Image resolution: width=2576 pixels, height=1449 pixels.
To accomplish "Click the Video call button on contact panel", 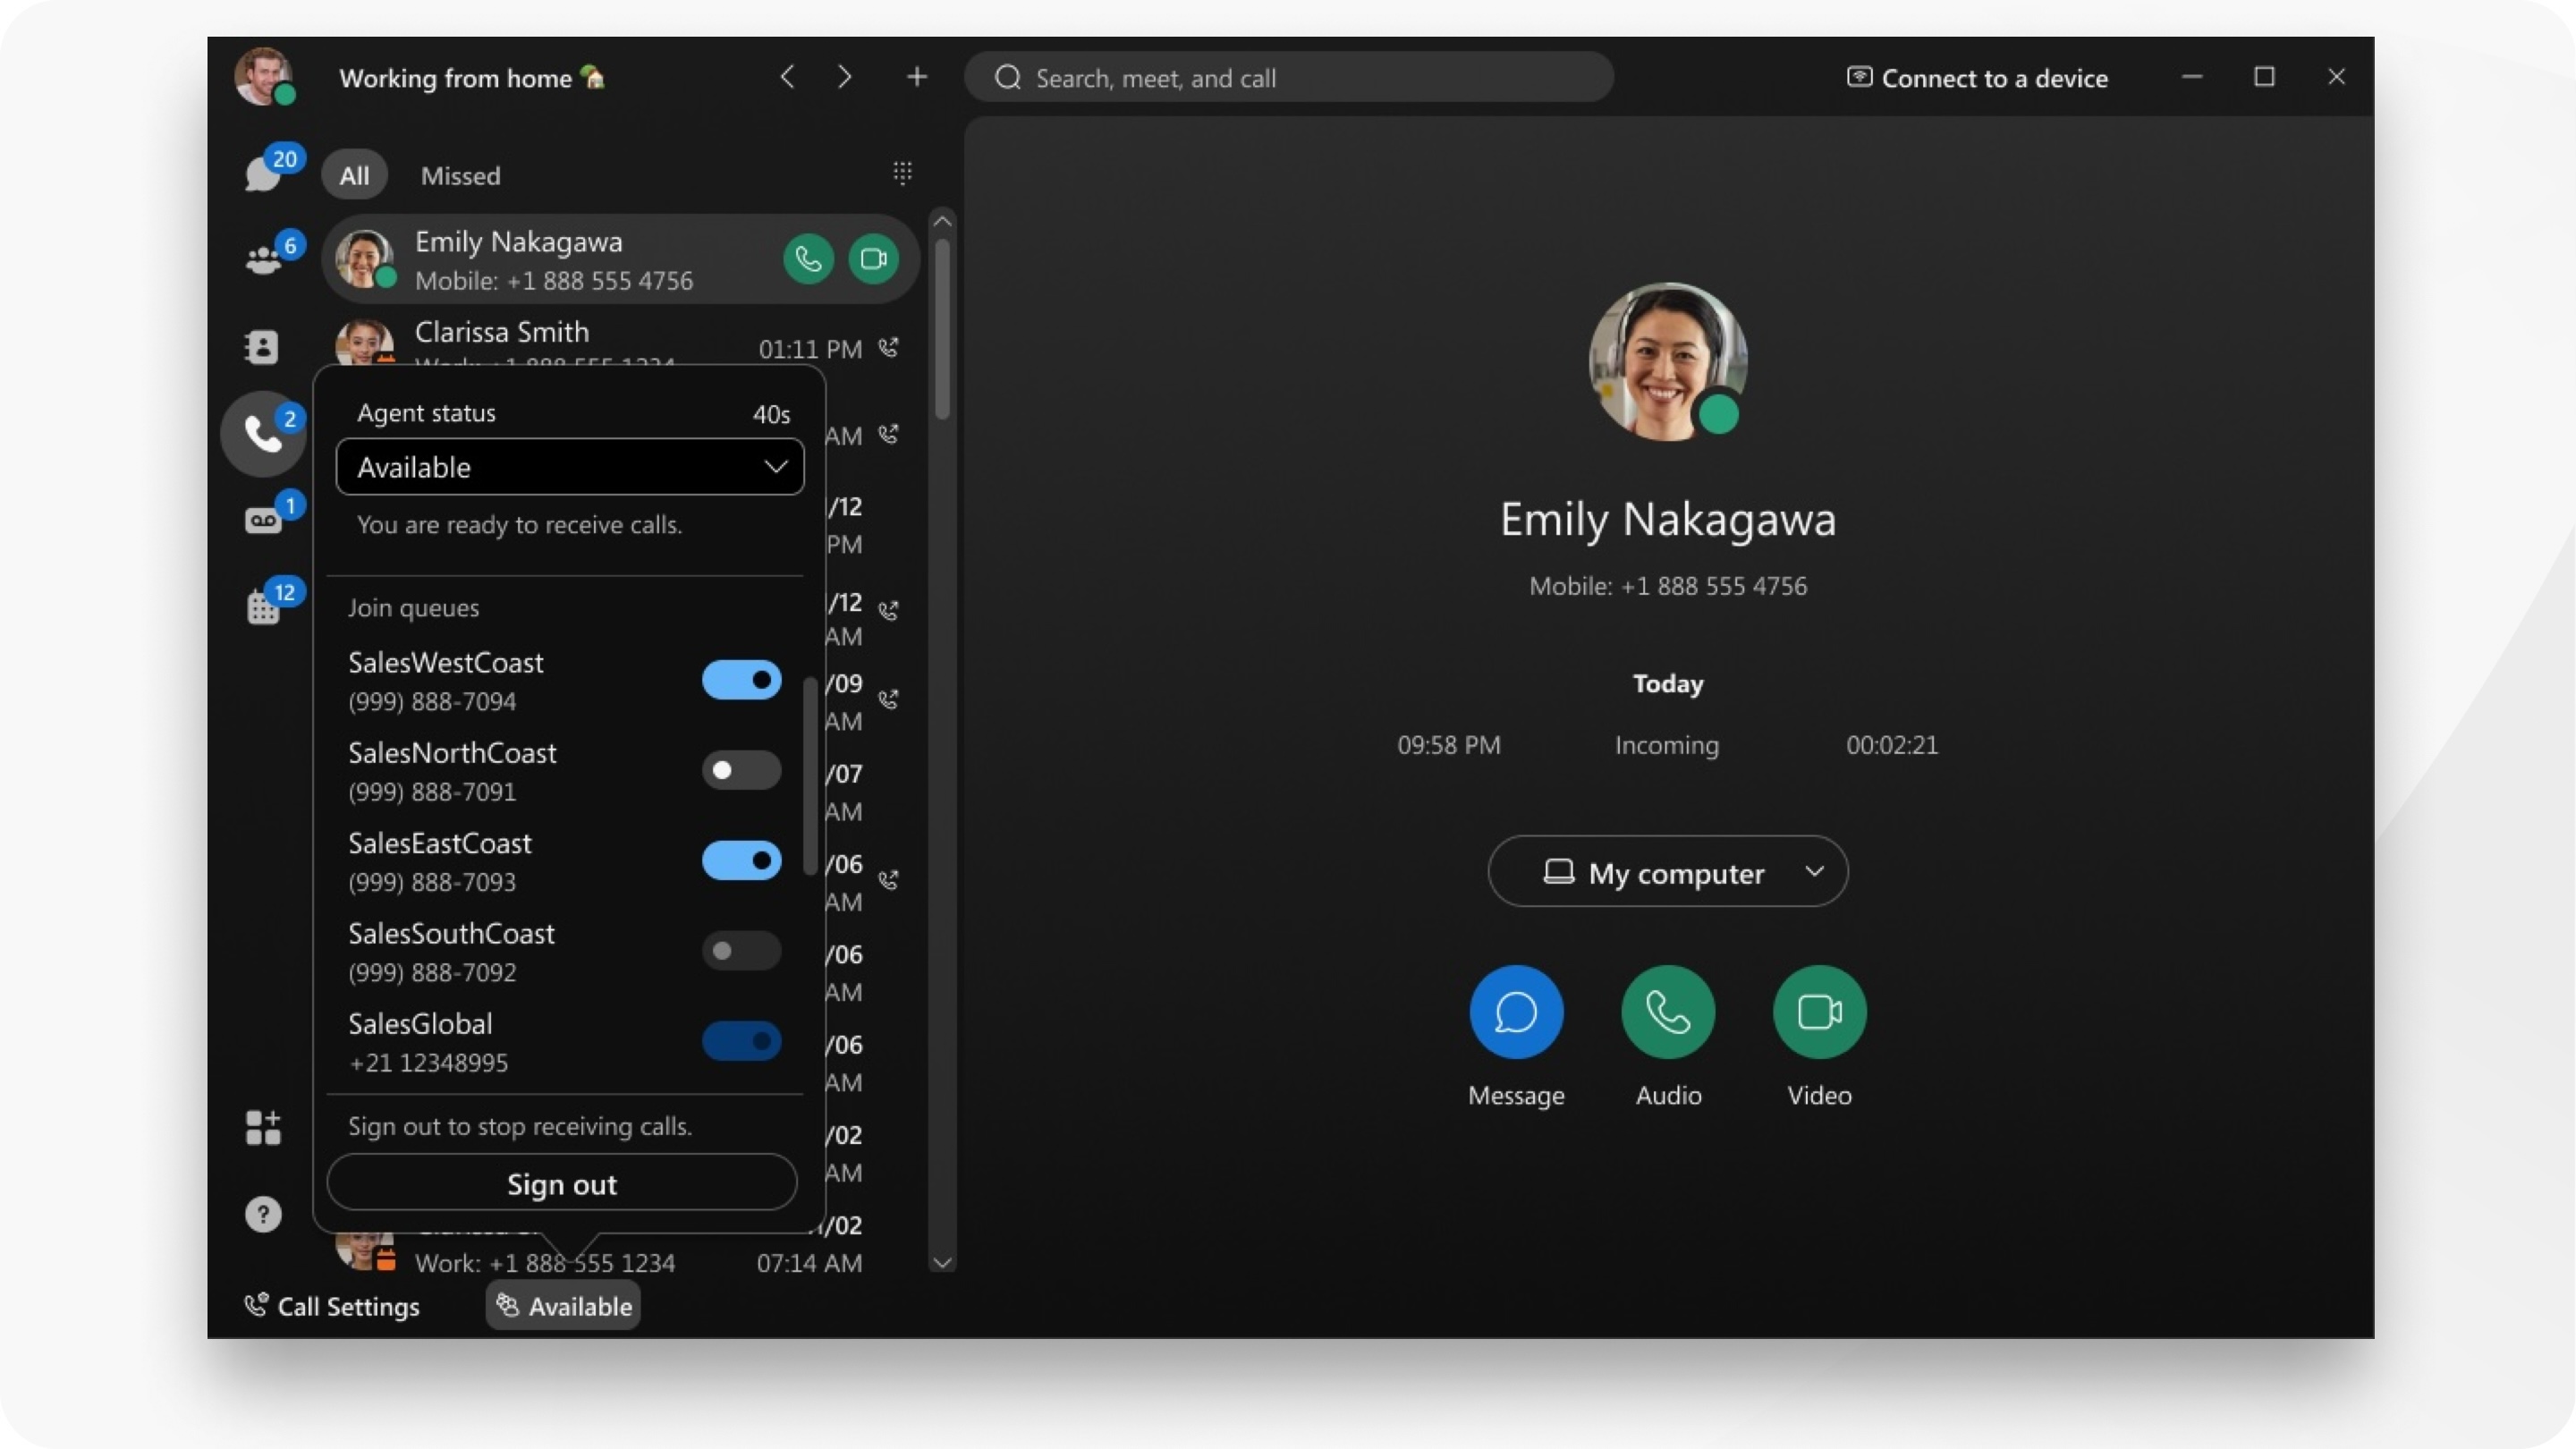I will click(x=1818, y=1010).
